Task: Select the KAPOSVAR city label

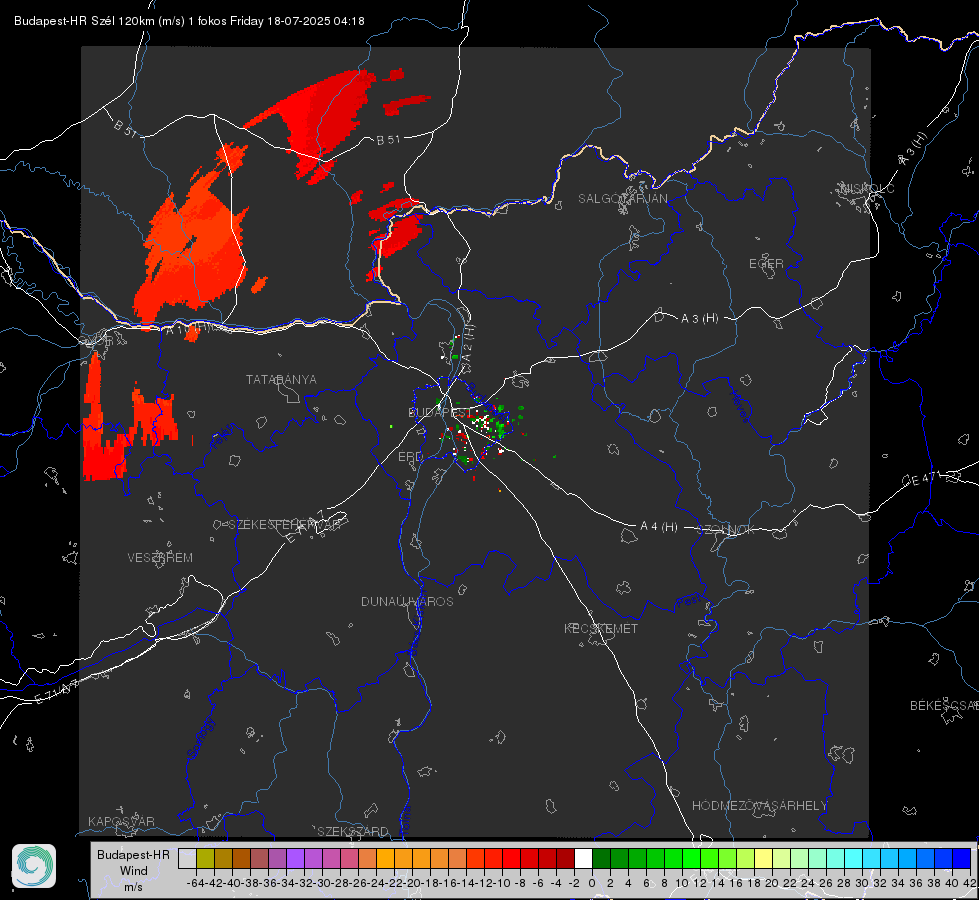Action: coord(121,821)
